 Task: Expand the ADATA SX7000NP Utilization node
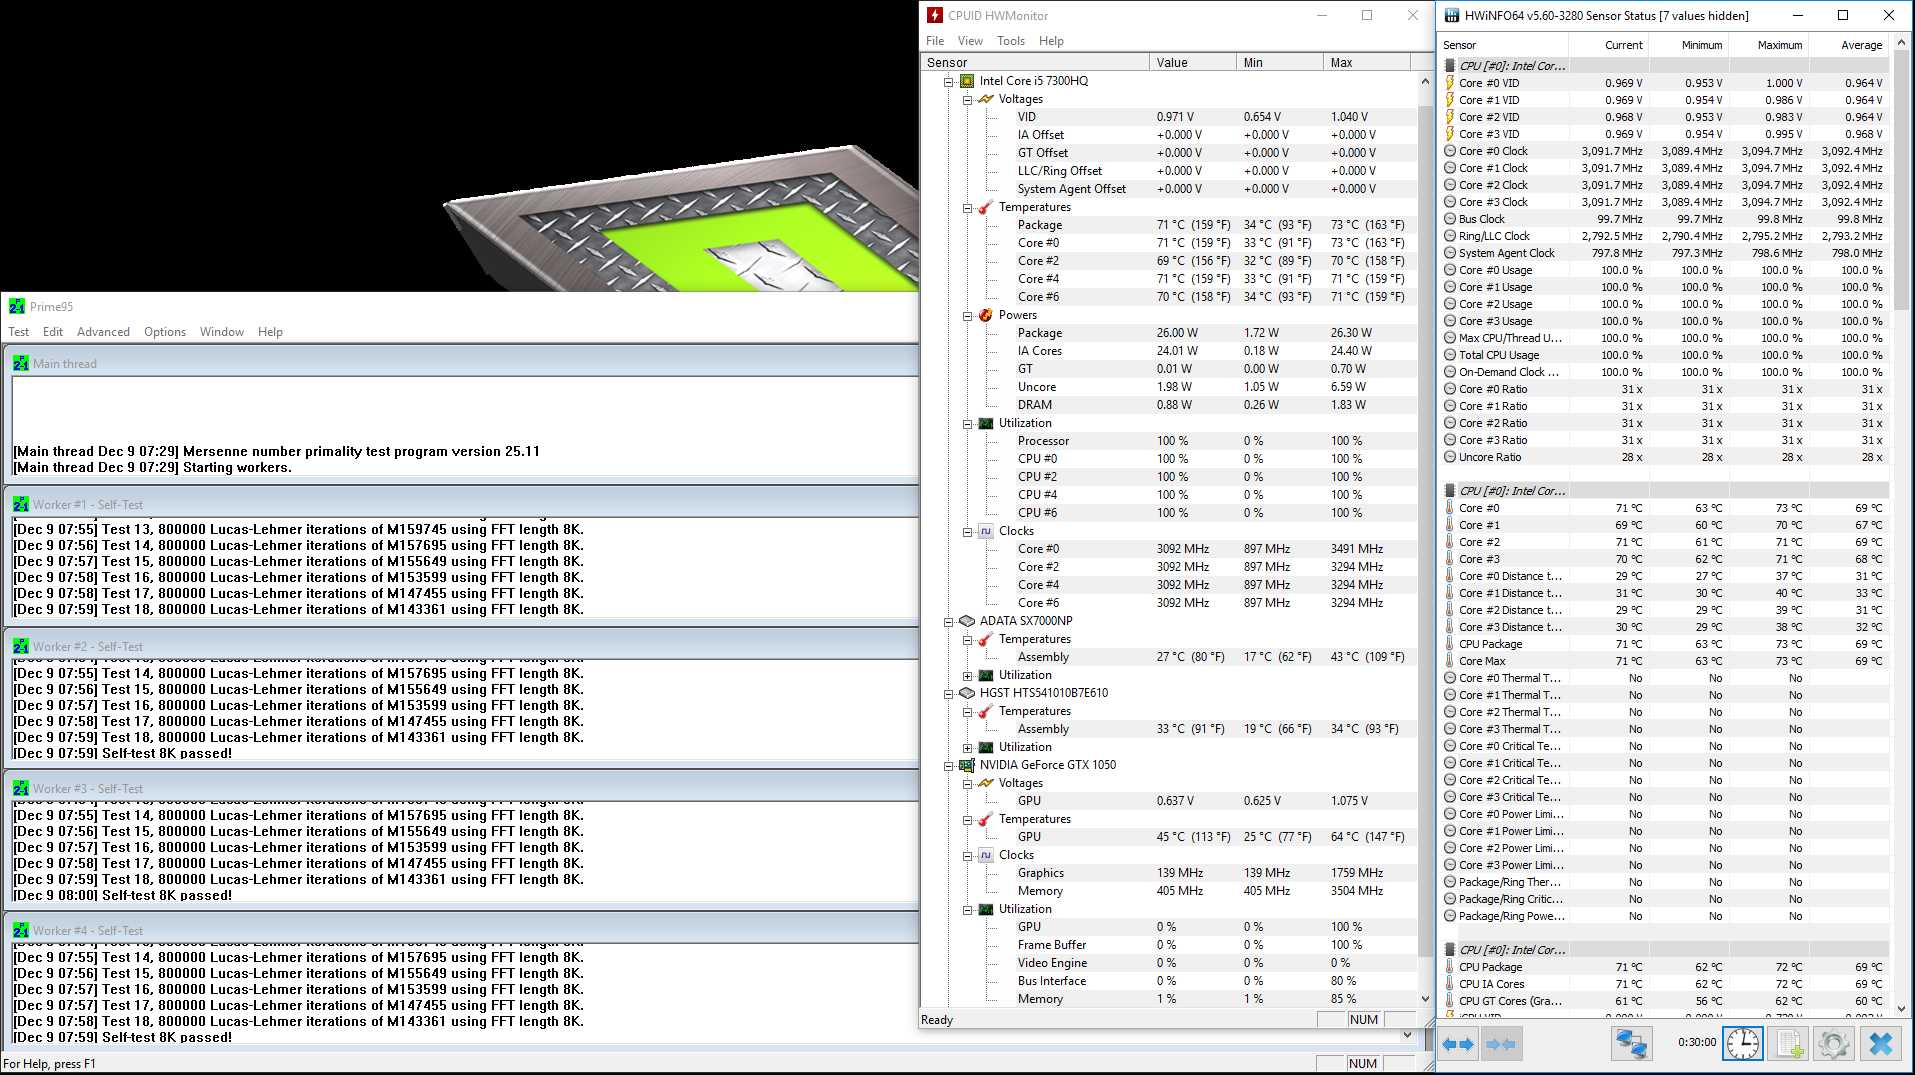(x=968, y=676)
